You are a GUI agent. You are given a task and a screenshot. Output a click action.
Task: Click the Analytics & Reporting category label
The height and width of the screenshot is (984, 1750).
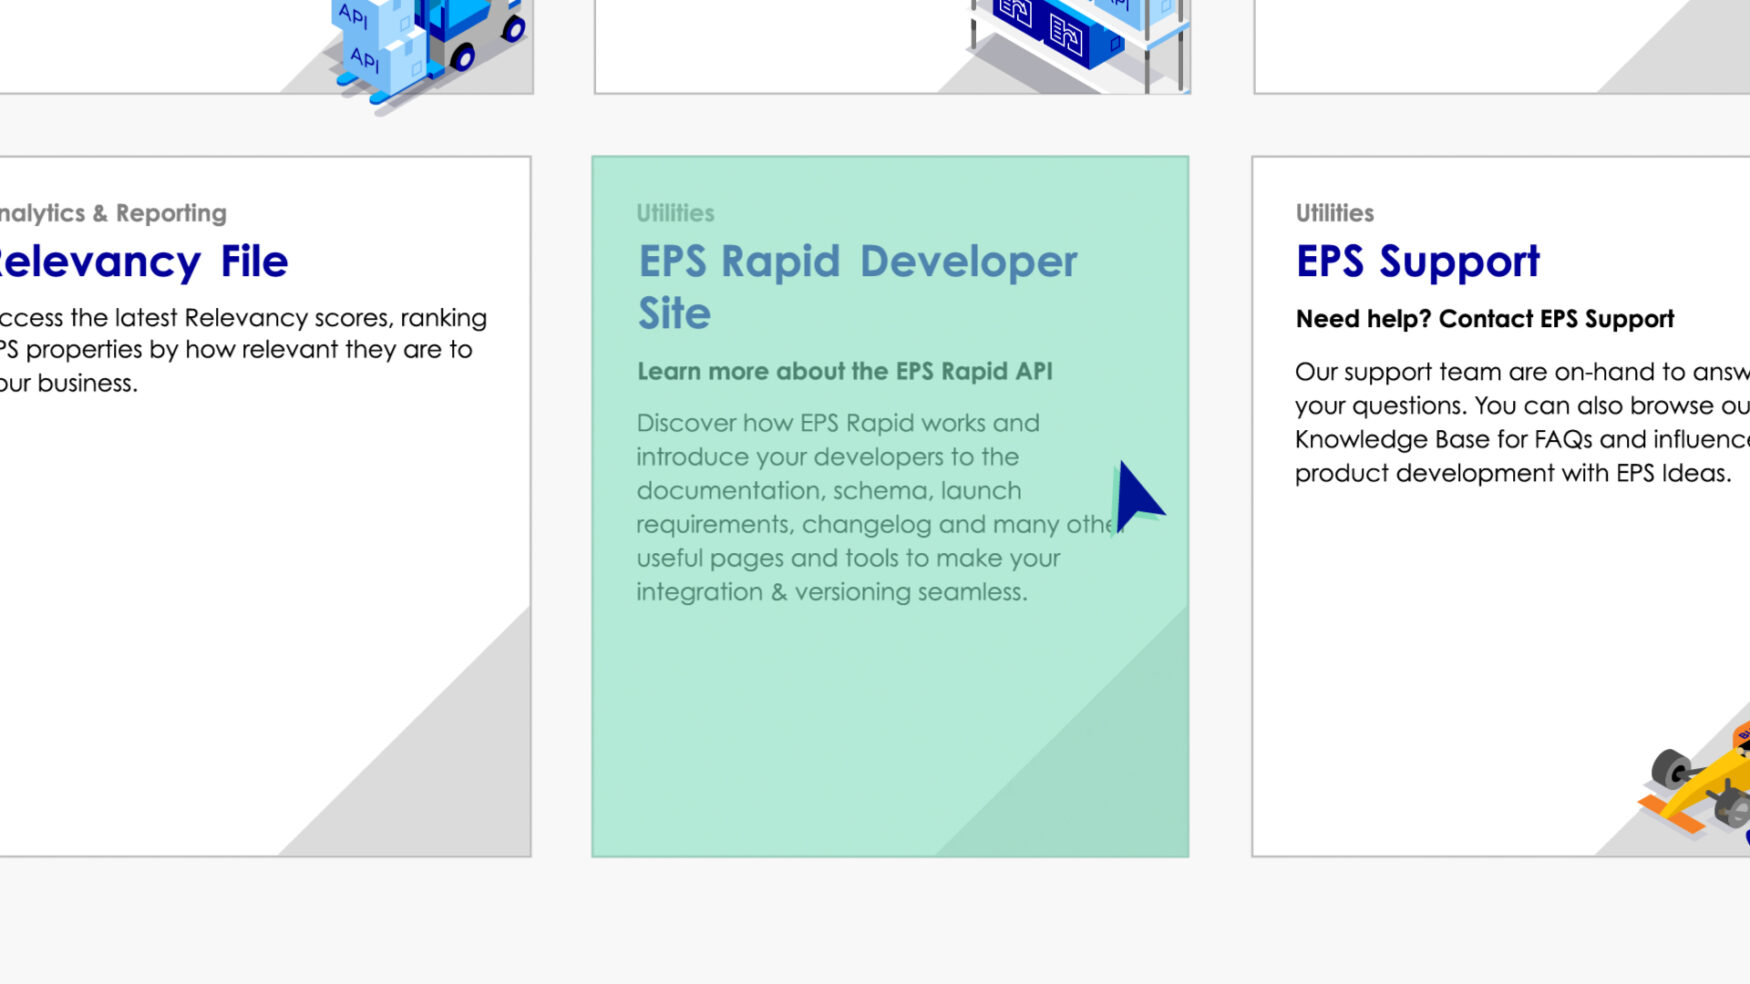click(x=113, y=213)
